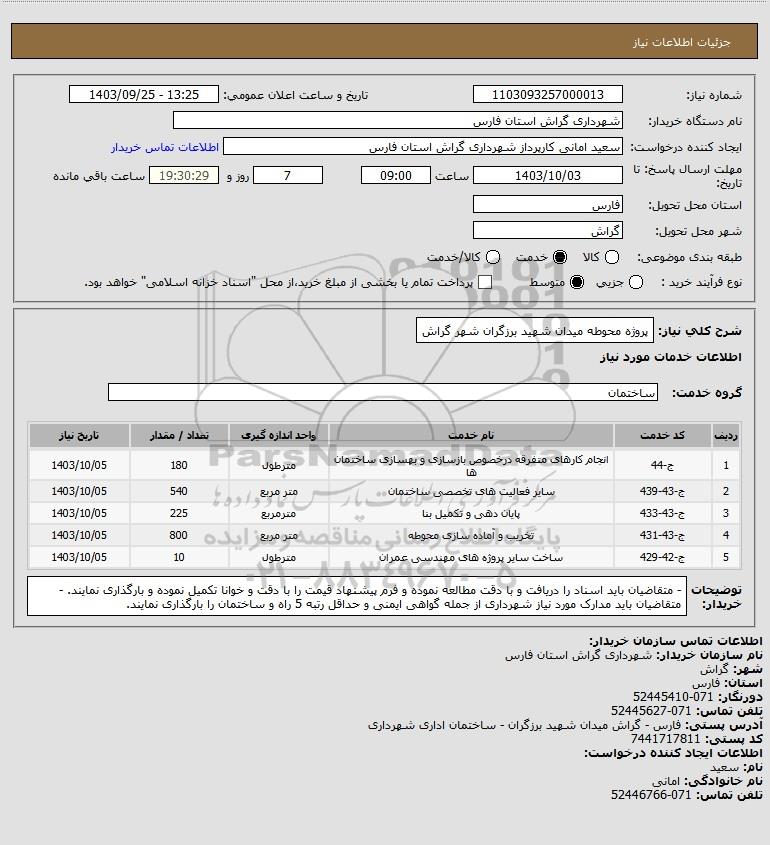Click the نام خدمت column header
The height and width of the screenshot is (845, 770).
(x=471, y=435)
